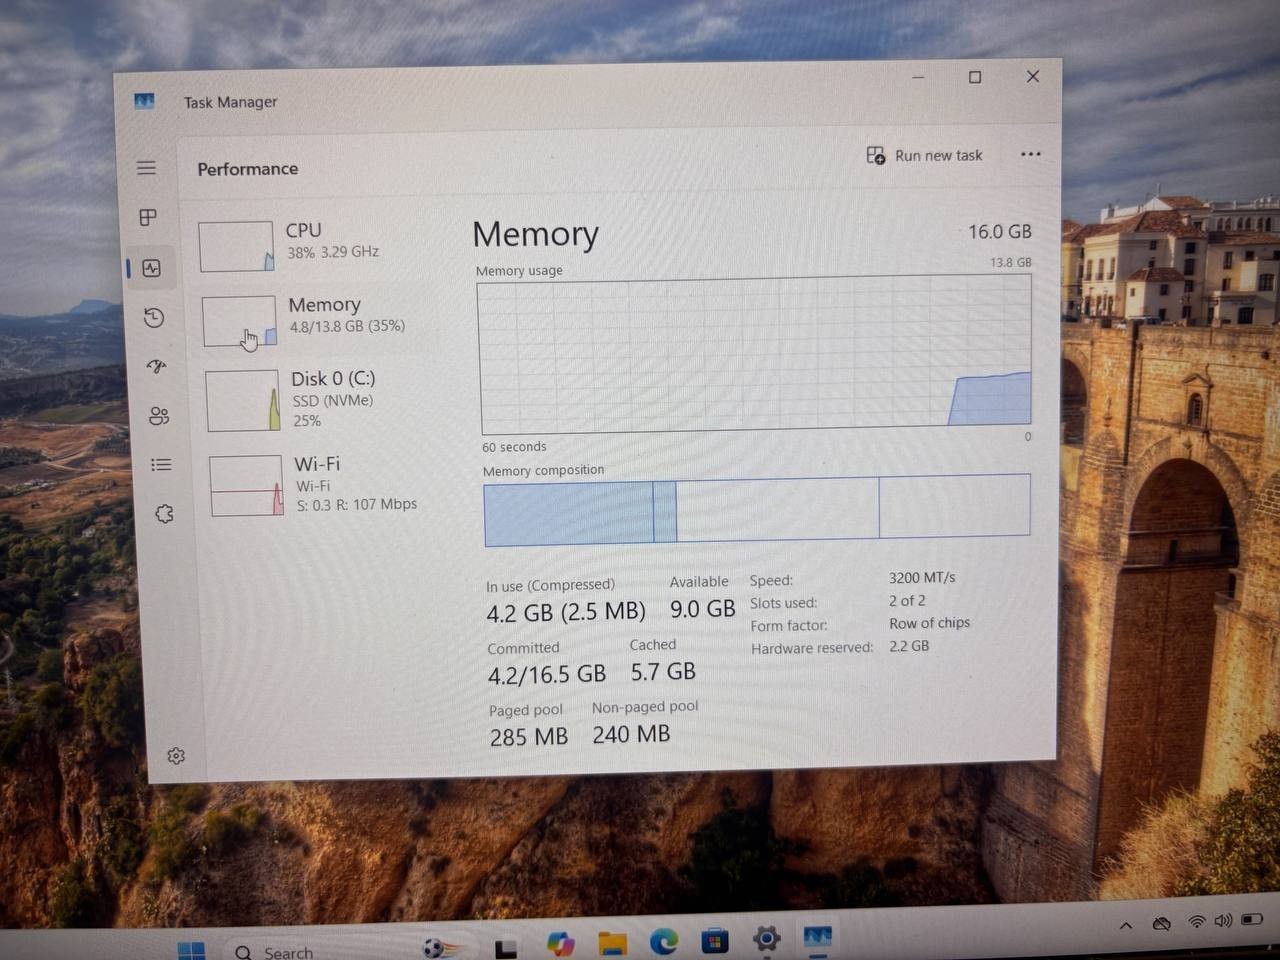Go to the Processes page icon
The image size is (1280, 960).
(x=148, y=217)
